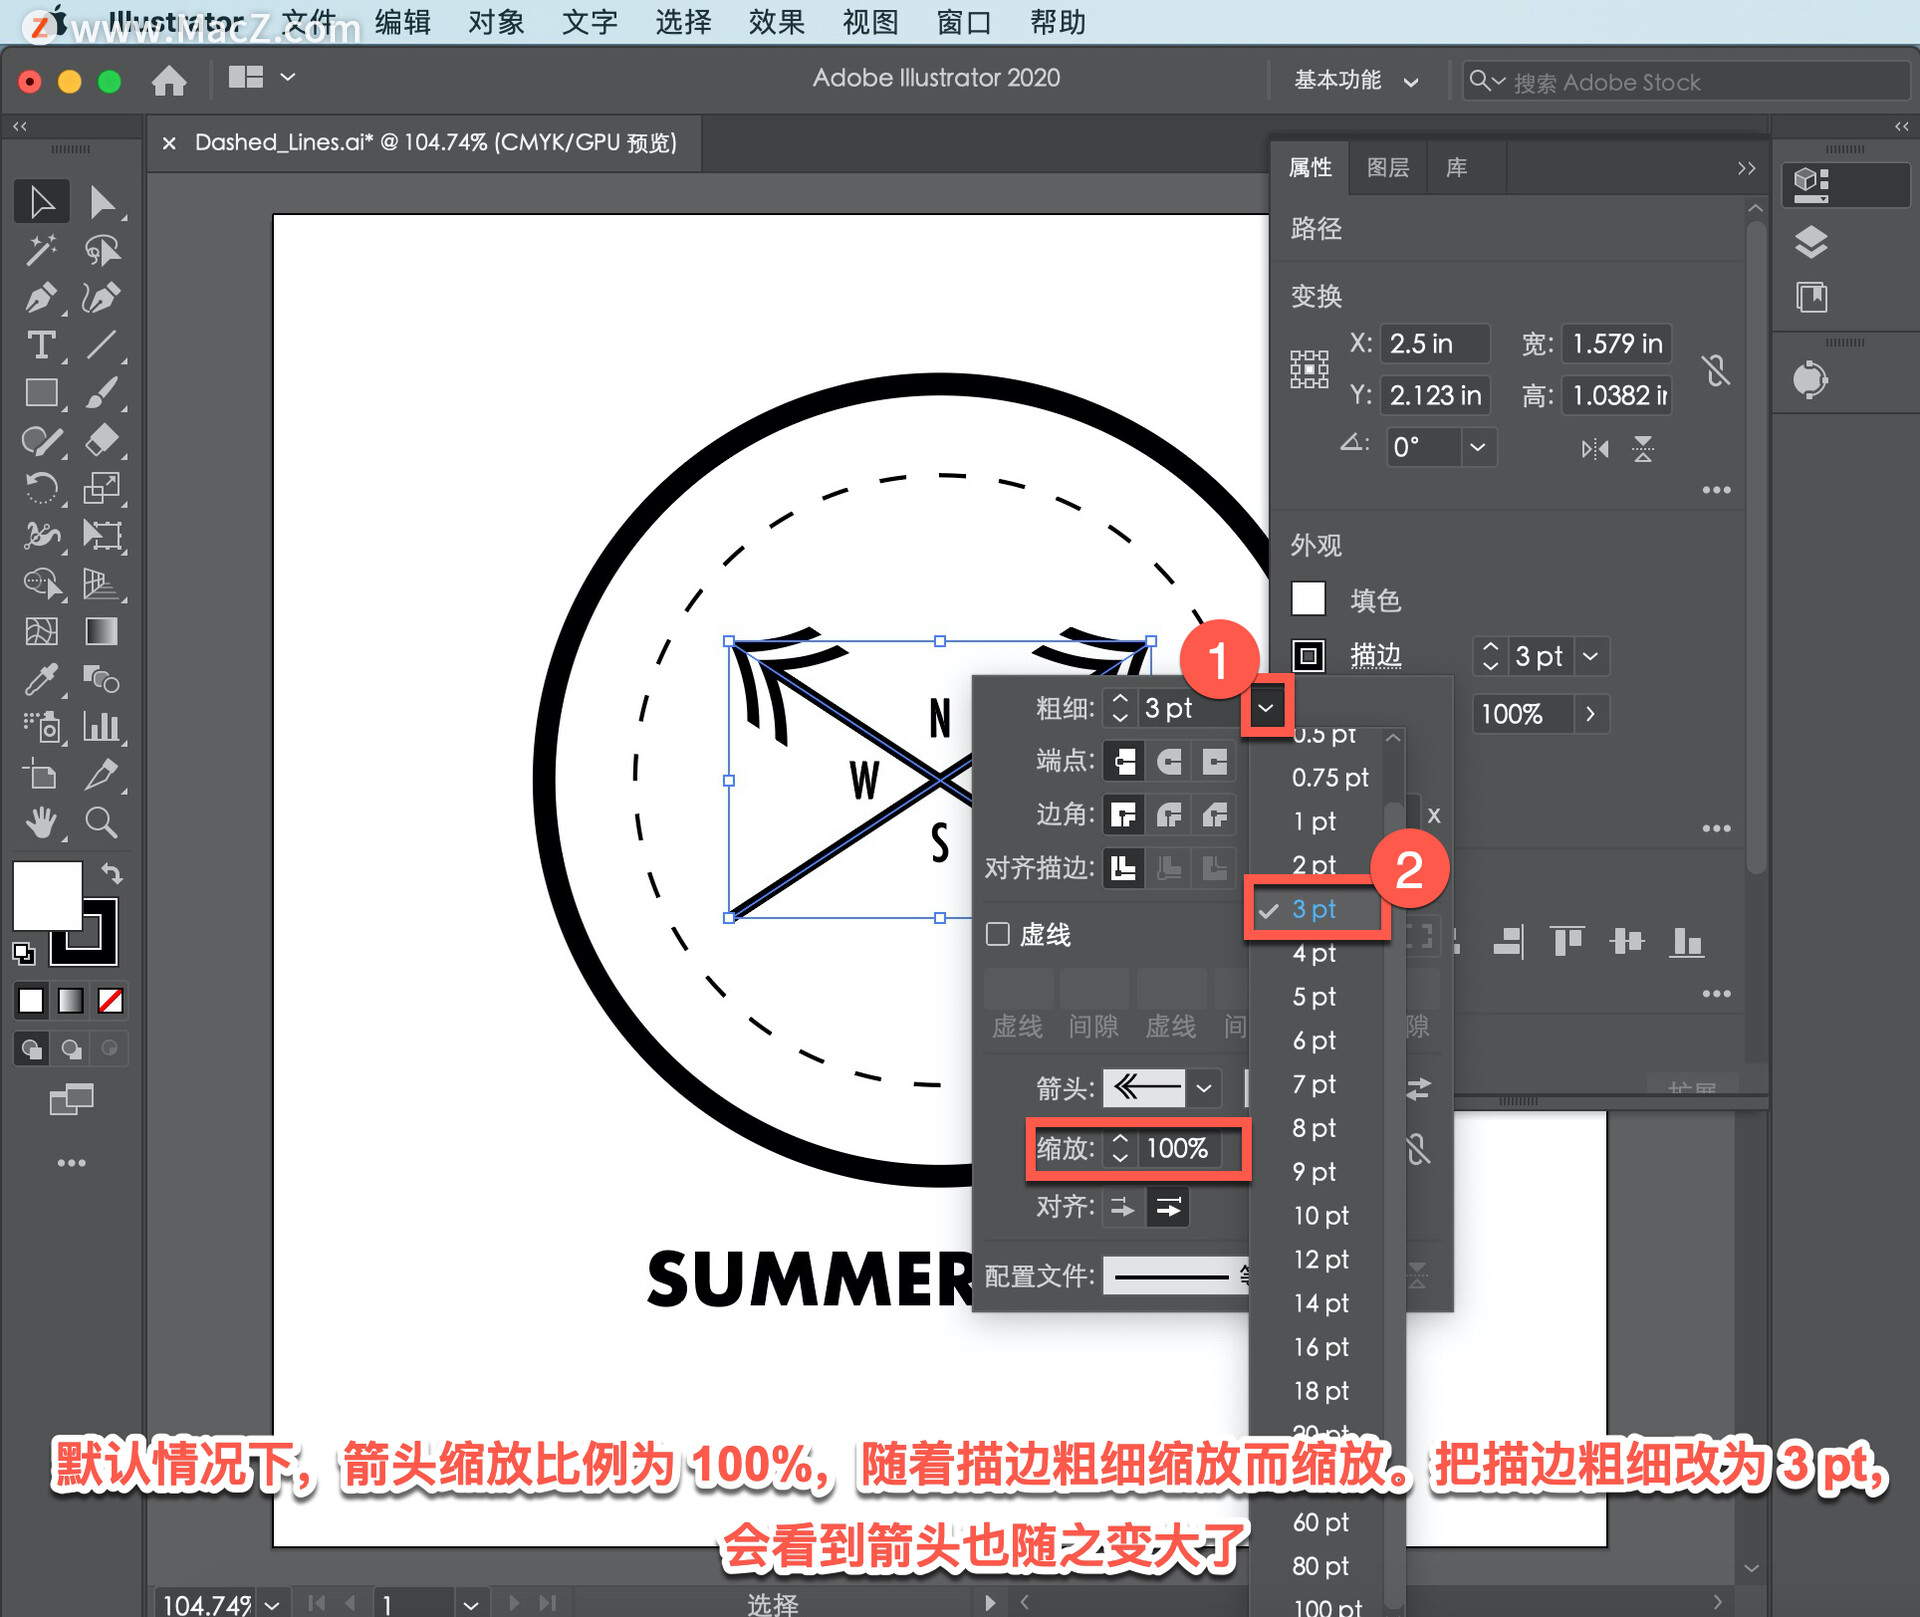Choose miter join for 边角

click(1124, 815)
